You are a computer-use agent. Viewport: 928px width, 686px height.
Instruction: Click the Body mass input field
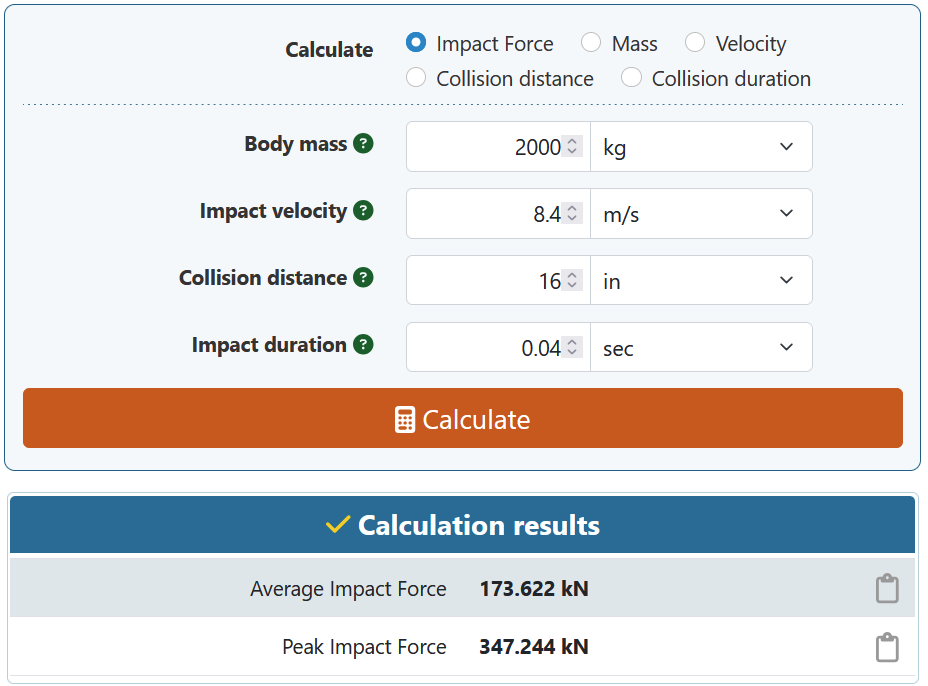pos(485,147)
